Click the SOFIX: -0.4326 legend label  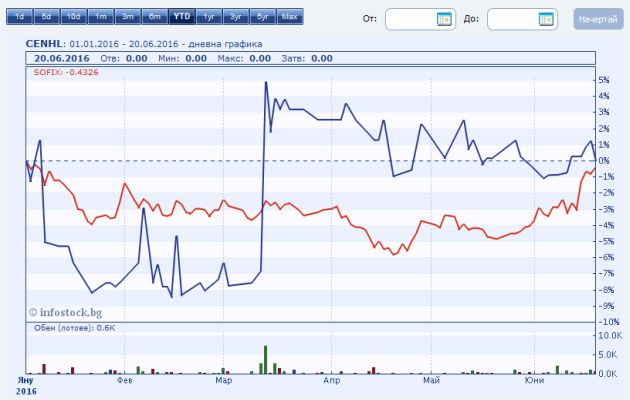coord(66,72)
